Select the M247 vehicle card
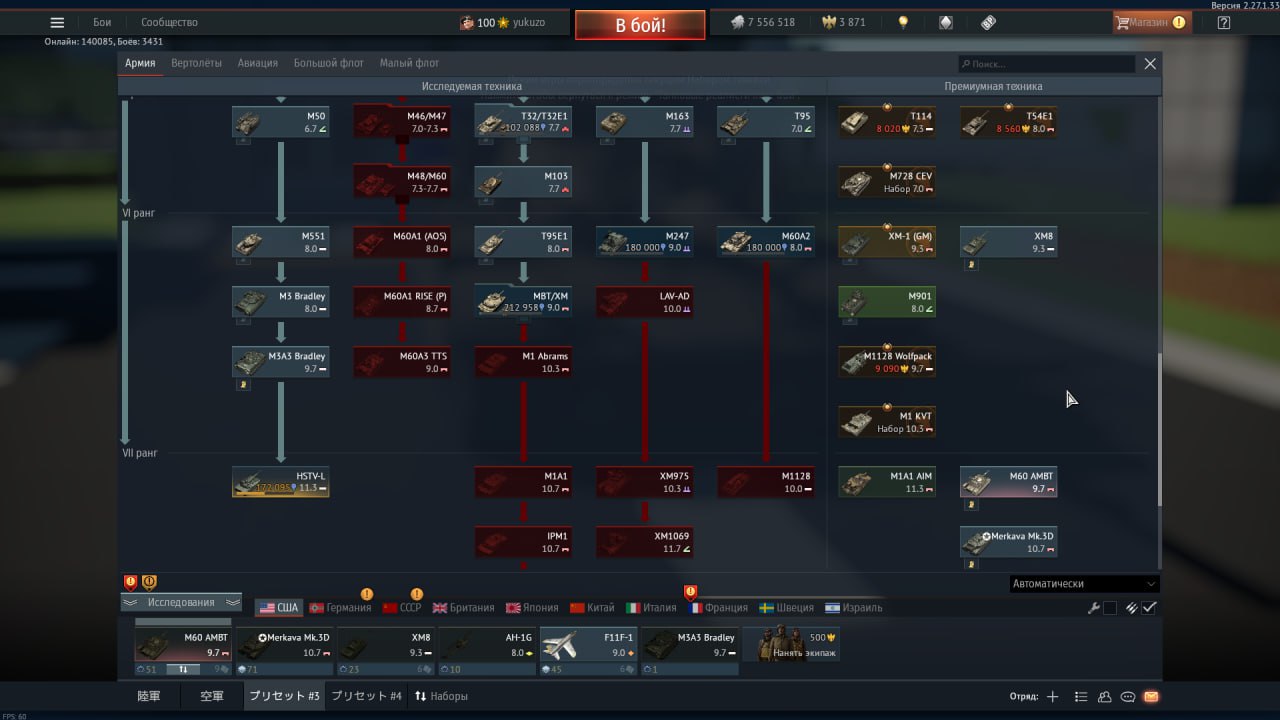Image resolution: width=1280 pixels, height=720 pixels. [645, 242]
